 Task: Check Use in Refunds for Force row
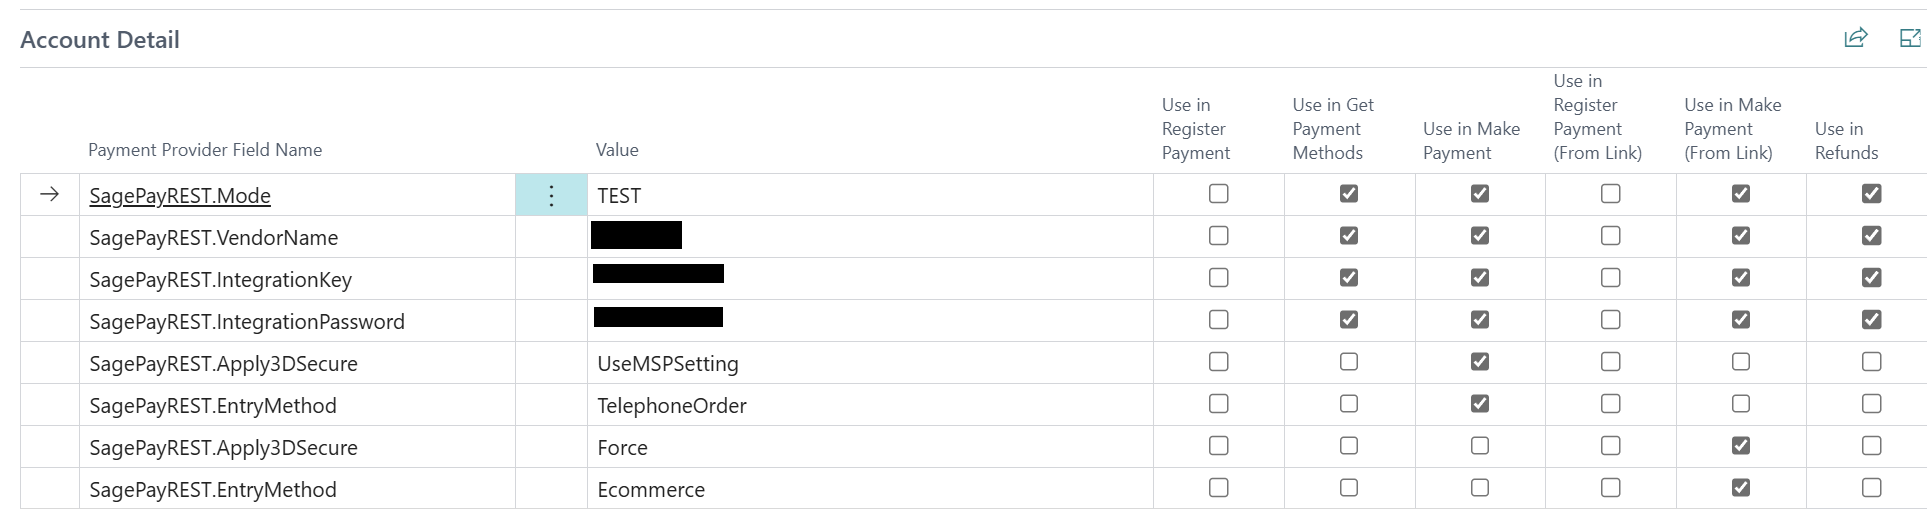1871,446
